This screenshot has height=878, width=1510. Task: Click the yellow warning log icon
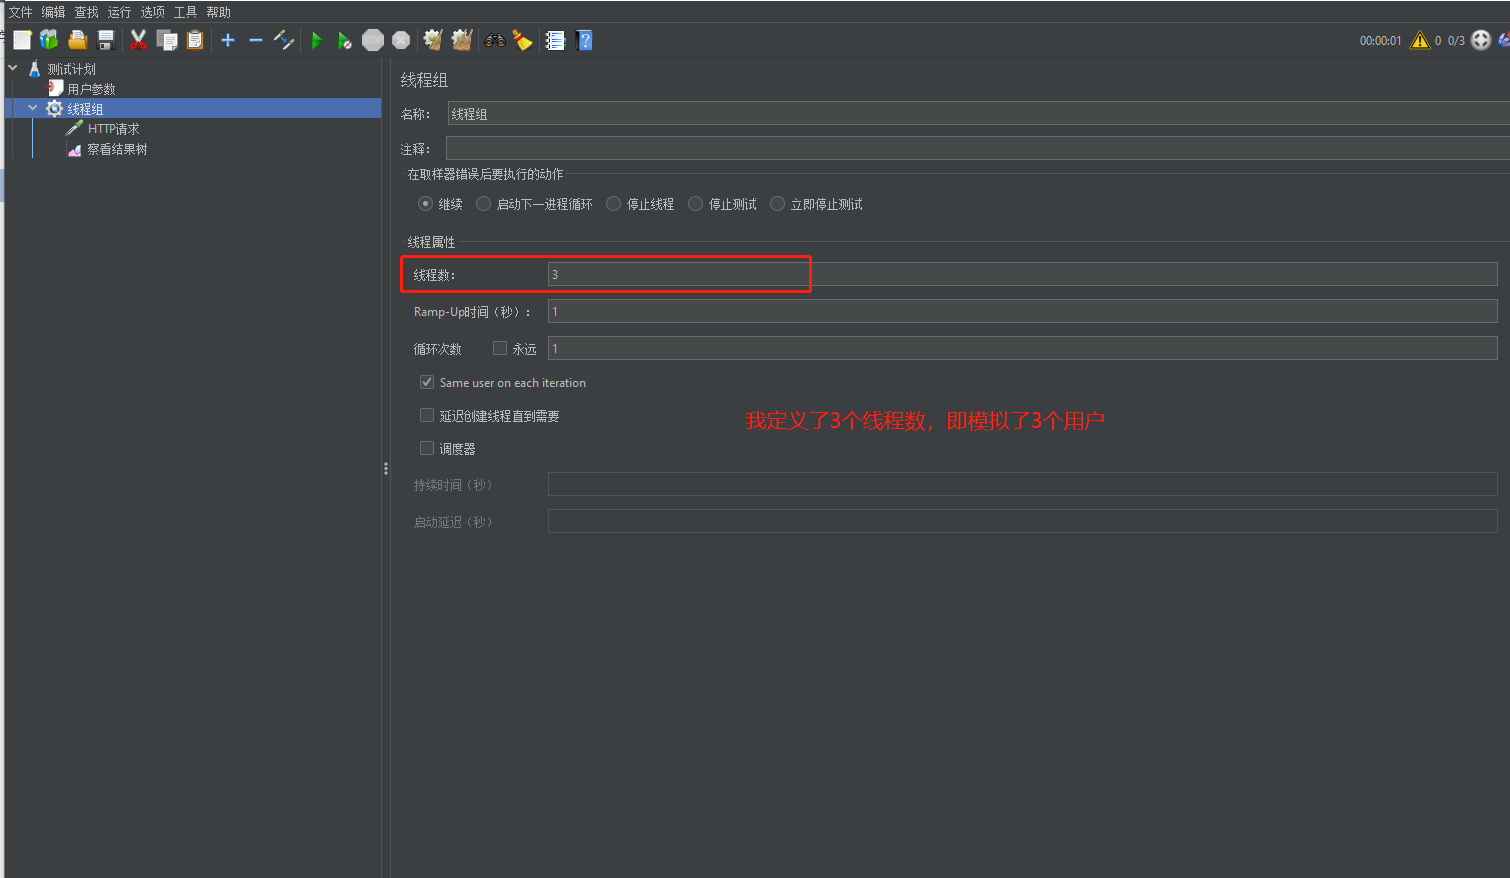click(1420, 40)
